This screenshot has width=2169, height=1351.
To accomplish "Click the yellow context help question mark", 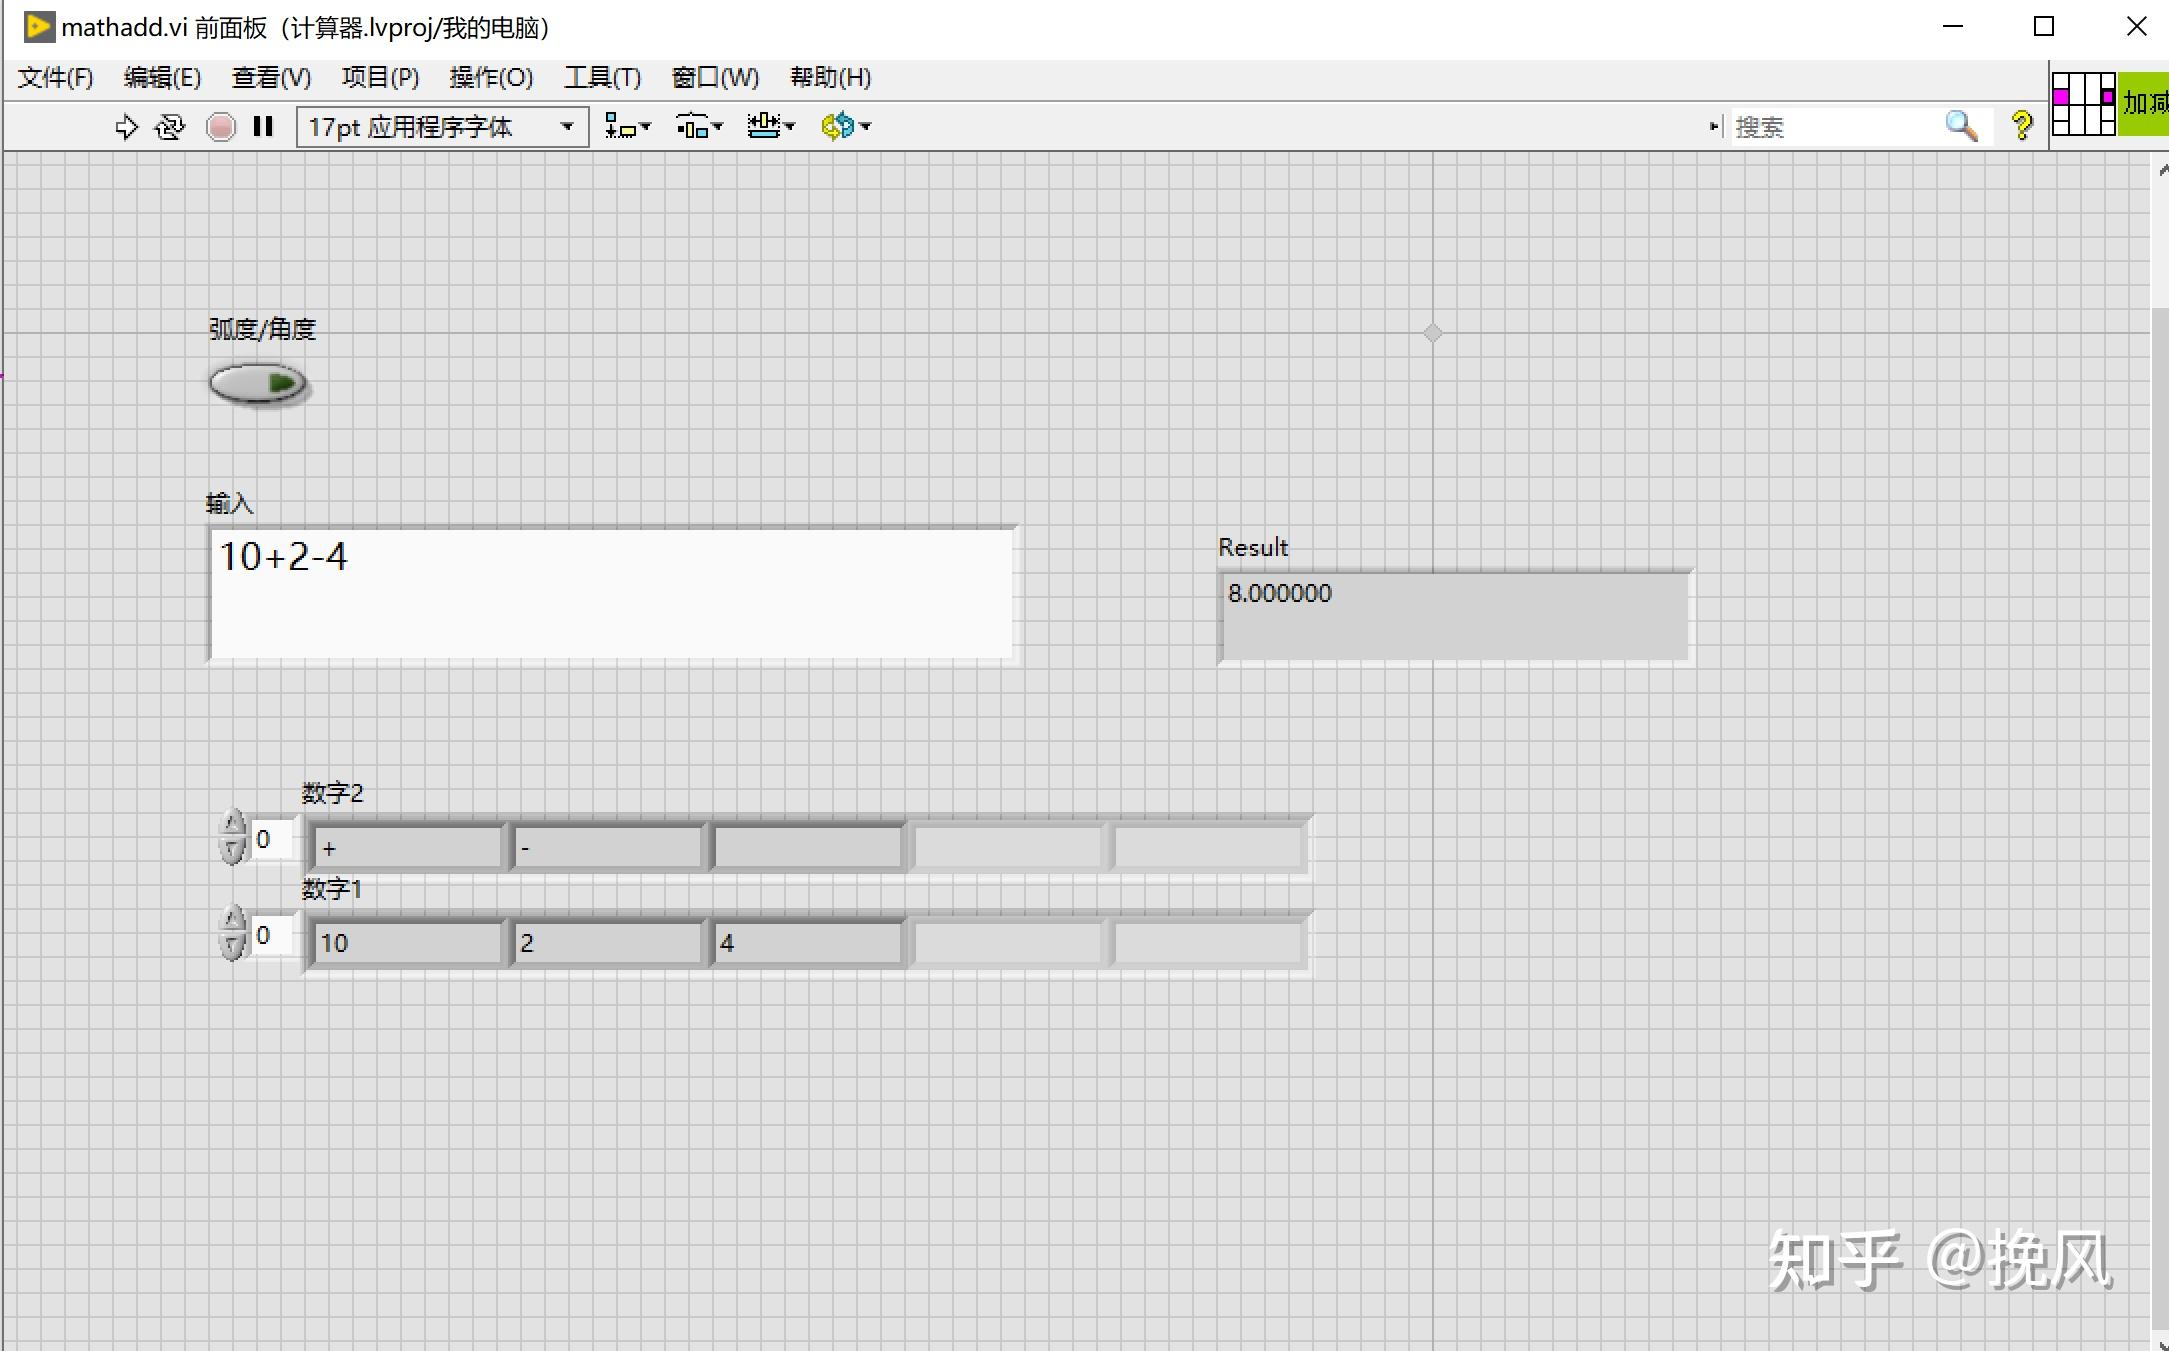I will tap(2022, 126).
